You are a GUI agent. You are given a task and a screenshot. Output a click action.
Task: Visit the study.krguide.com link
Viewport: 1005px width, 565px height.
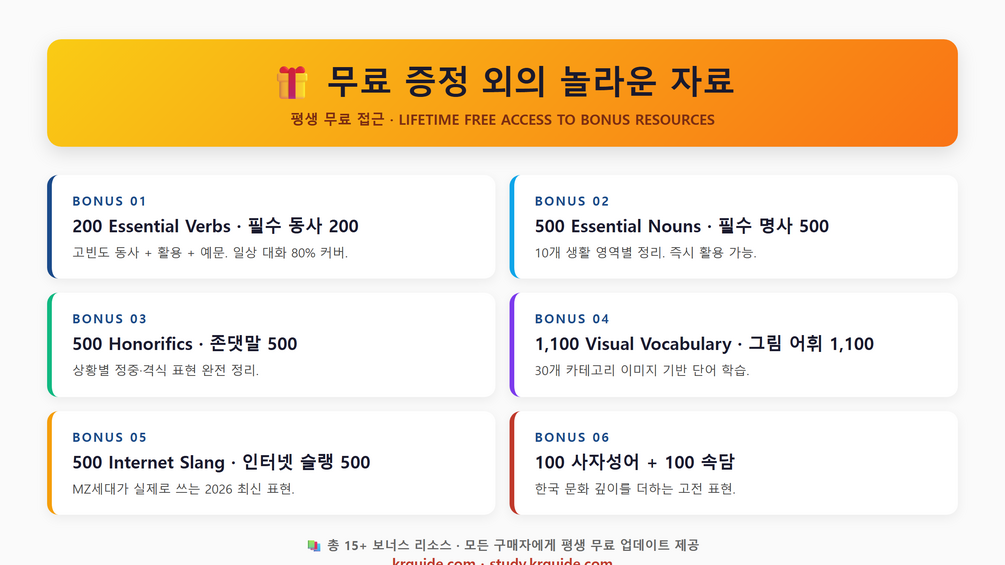click(x=551, y=562)
